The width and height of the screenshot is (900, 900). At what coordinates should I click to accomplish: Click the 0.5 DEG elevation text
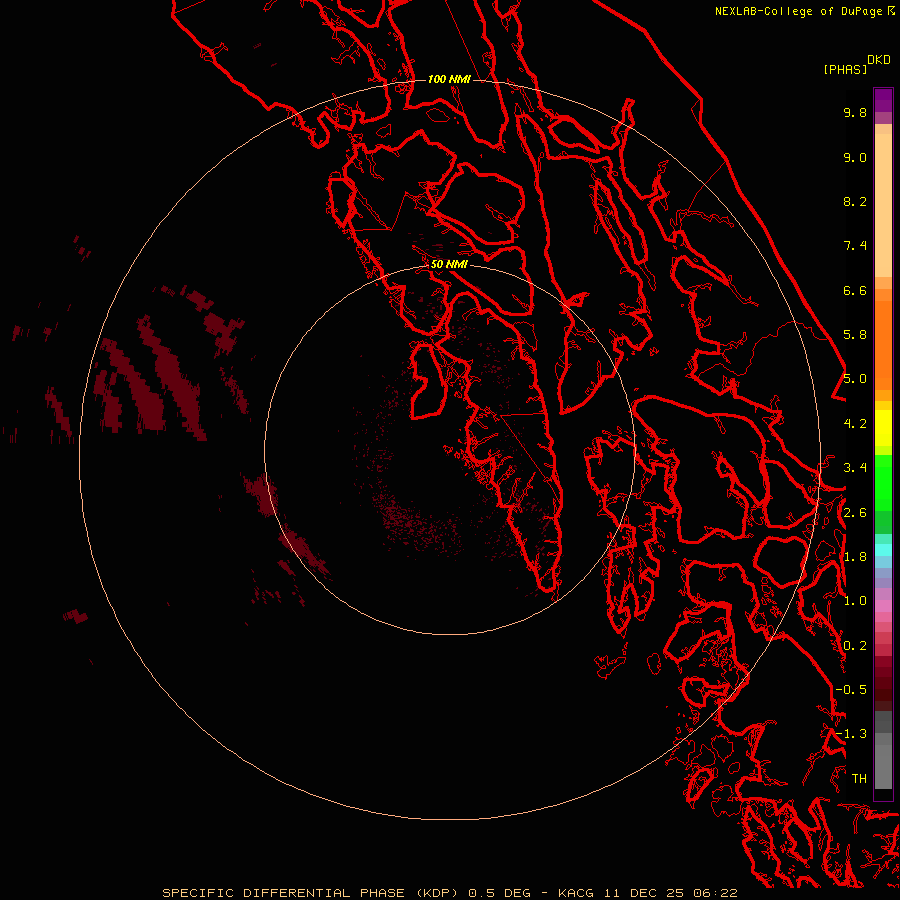[497, 893]
